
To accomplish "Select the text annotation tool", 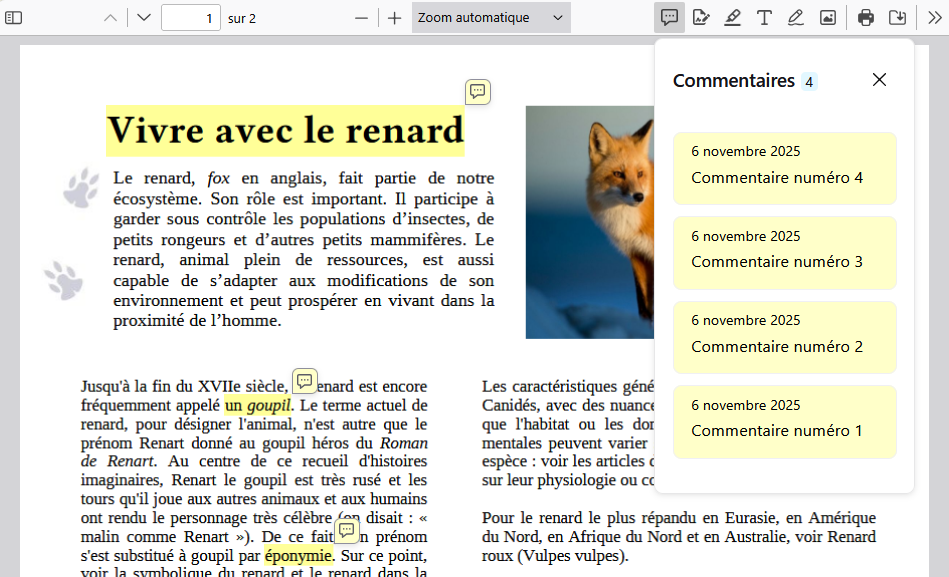I will tap(764, 18).
